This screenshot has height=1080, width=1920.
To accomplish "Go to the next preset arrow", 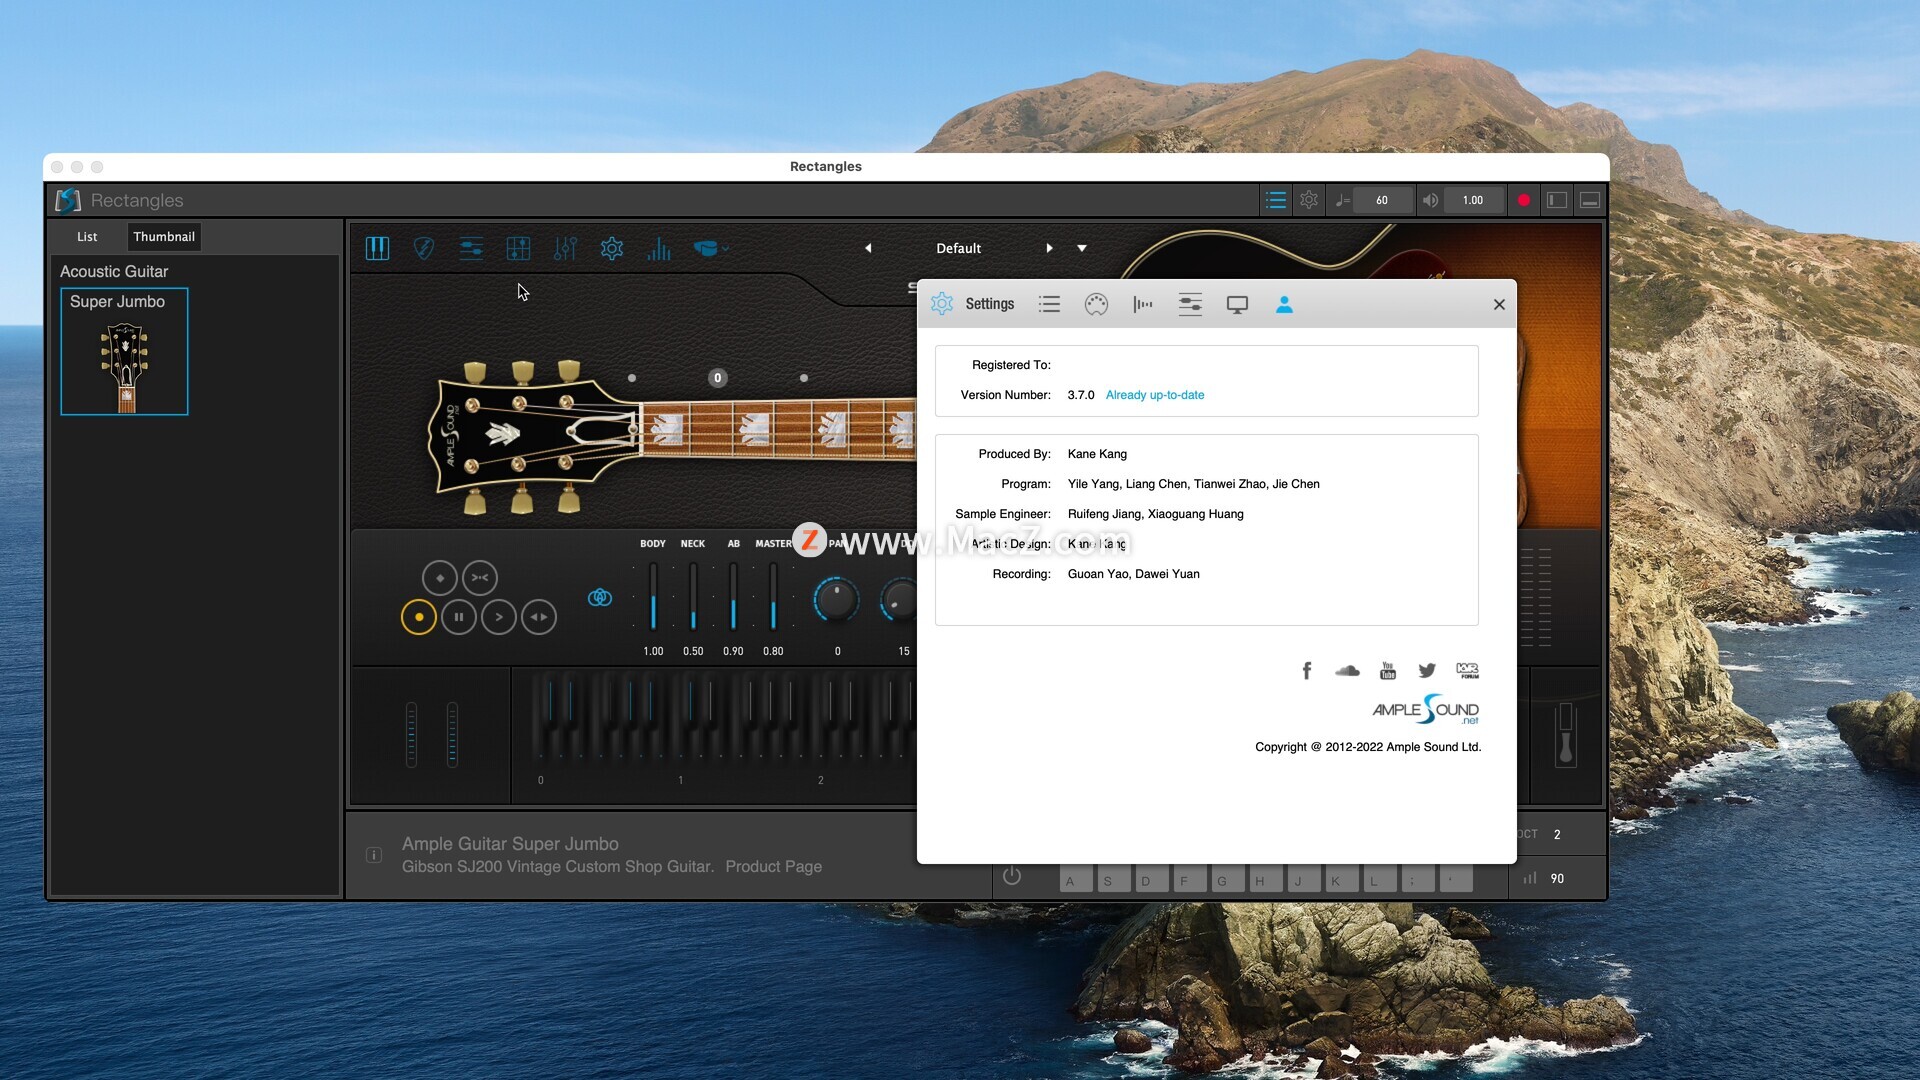I will coord(1049,248).
